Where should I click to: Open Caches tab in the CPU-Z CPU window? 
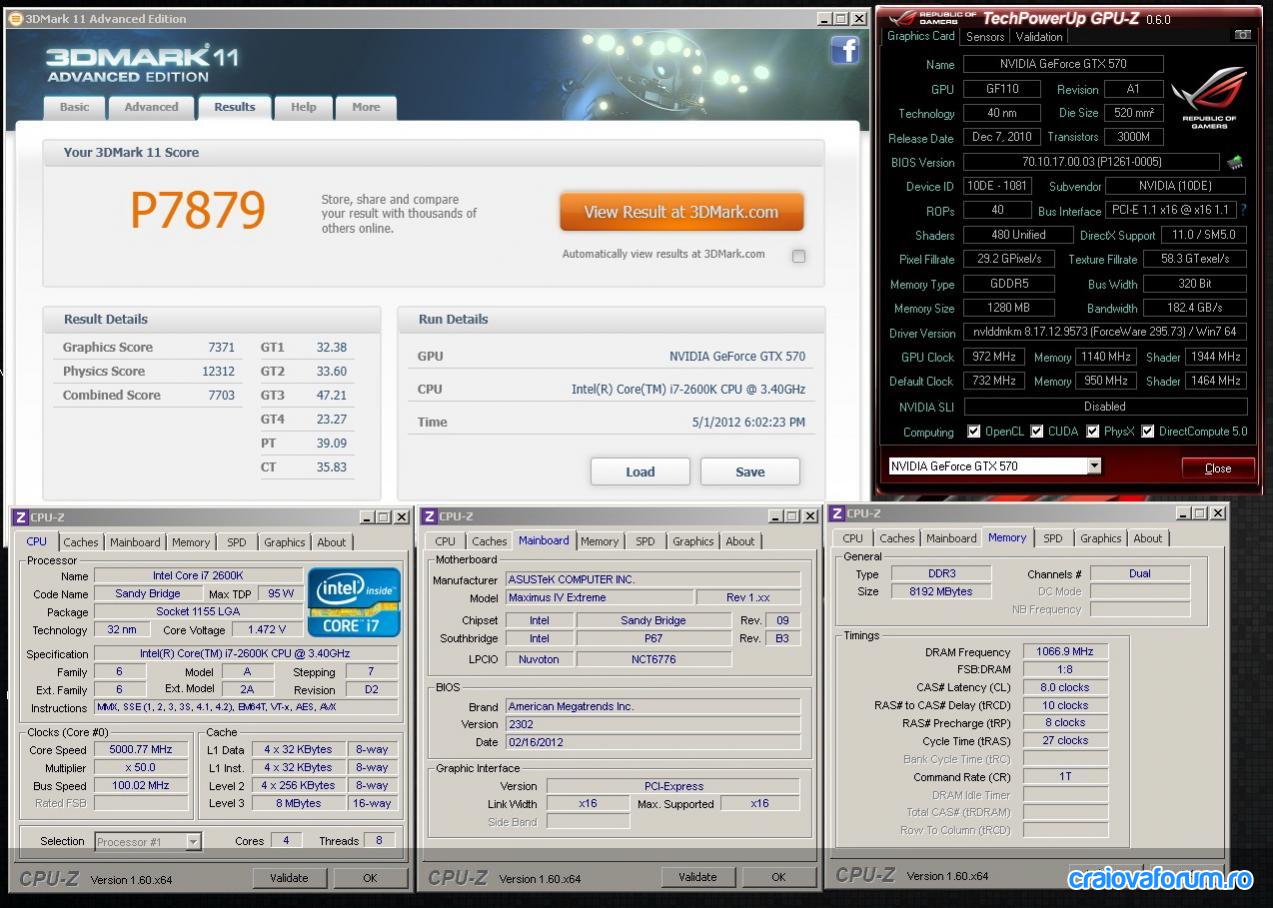pos(81,542)
